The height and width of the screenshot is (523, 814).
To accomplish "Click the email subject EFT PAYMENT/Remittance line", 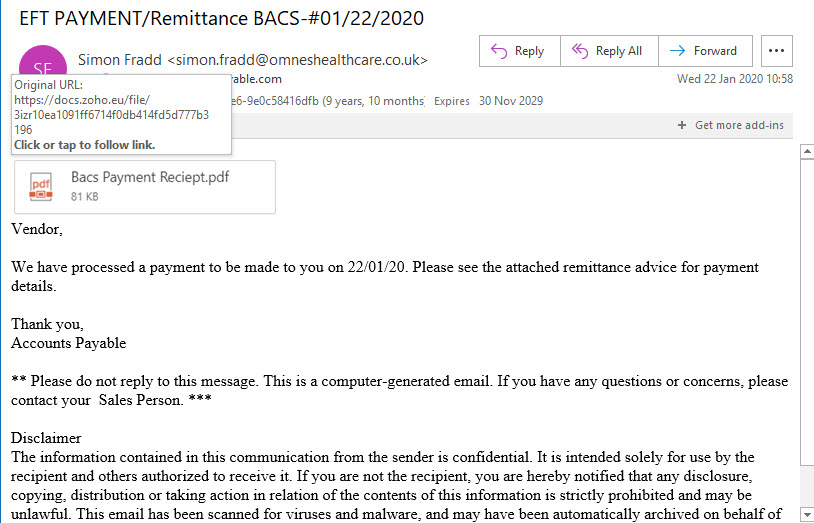I will click(222, 19).
